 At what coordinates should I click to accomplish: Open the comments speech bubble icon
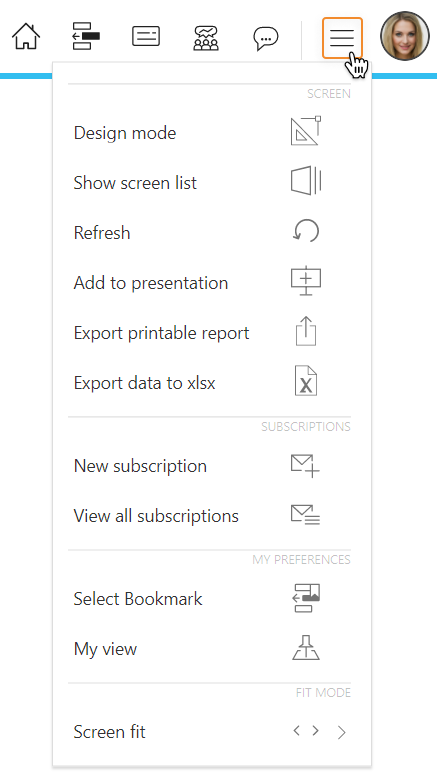(x=266, y=38)
